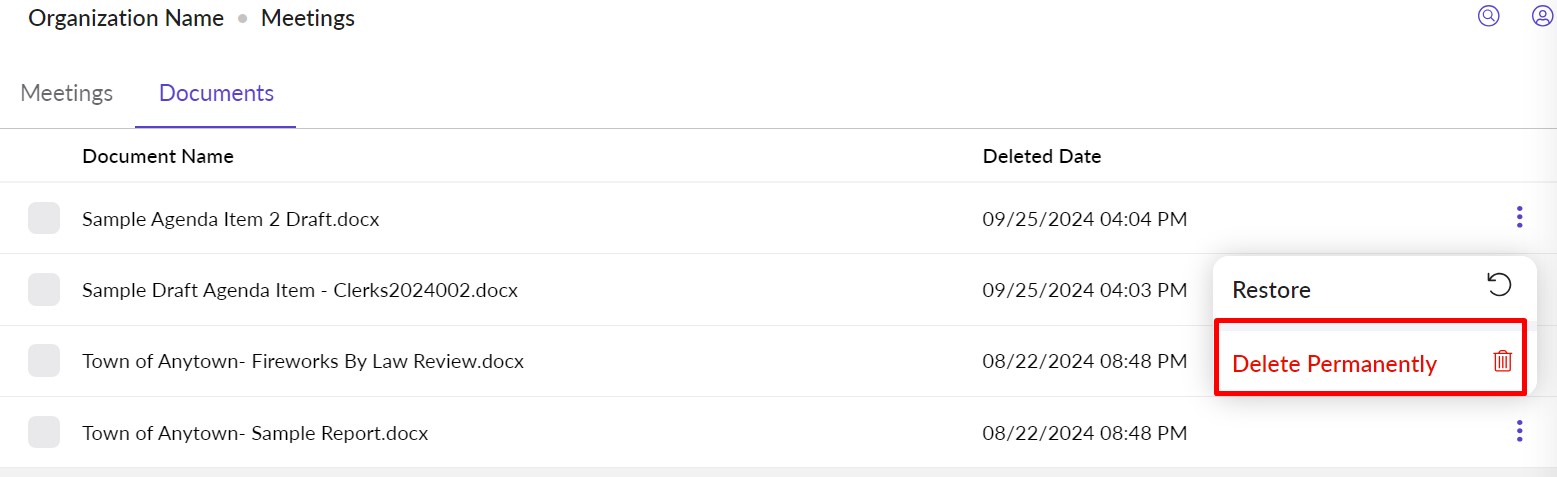The height and width of the screenshot is (477, 1557).
Task: Sort by the Document Name column header
Action: (x=158, y=156)
